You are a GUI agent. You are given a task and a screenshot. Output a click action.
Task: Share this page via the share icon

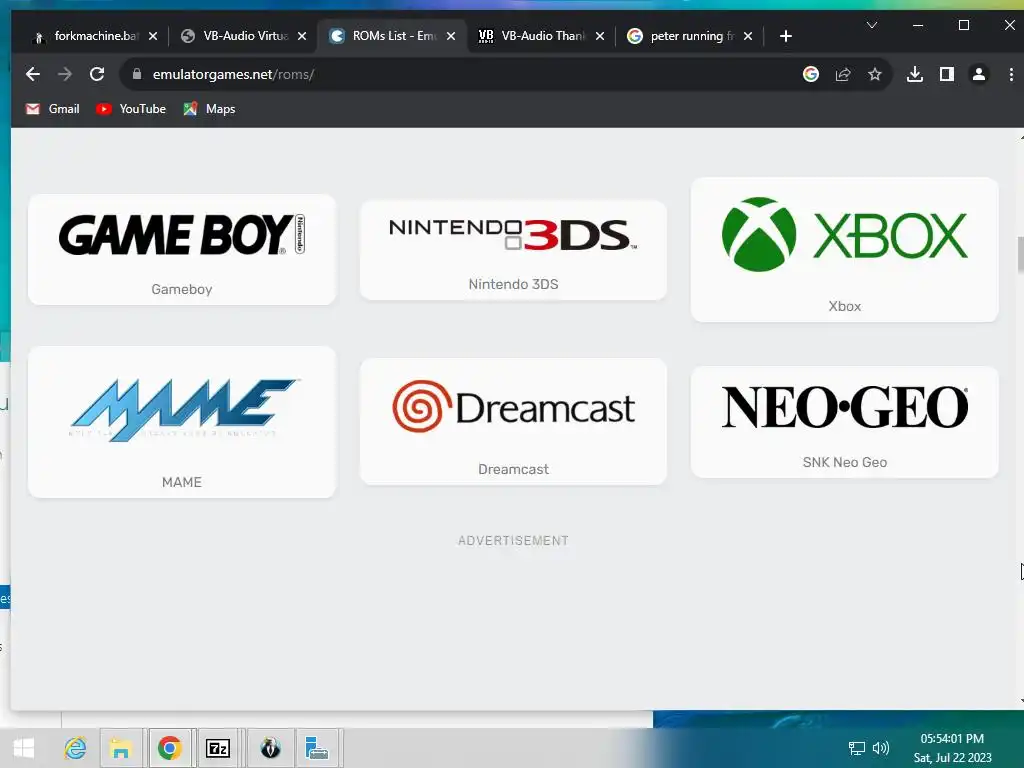[842, 74]
